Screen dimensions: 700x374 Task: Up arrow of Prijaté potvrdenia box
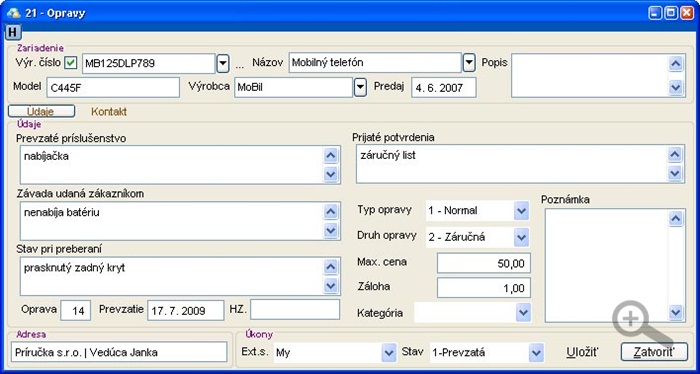(x=675, y=154)
